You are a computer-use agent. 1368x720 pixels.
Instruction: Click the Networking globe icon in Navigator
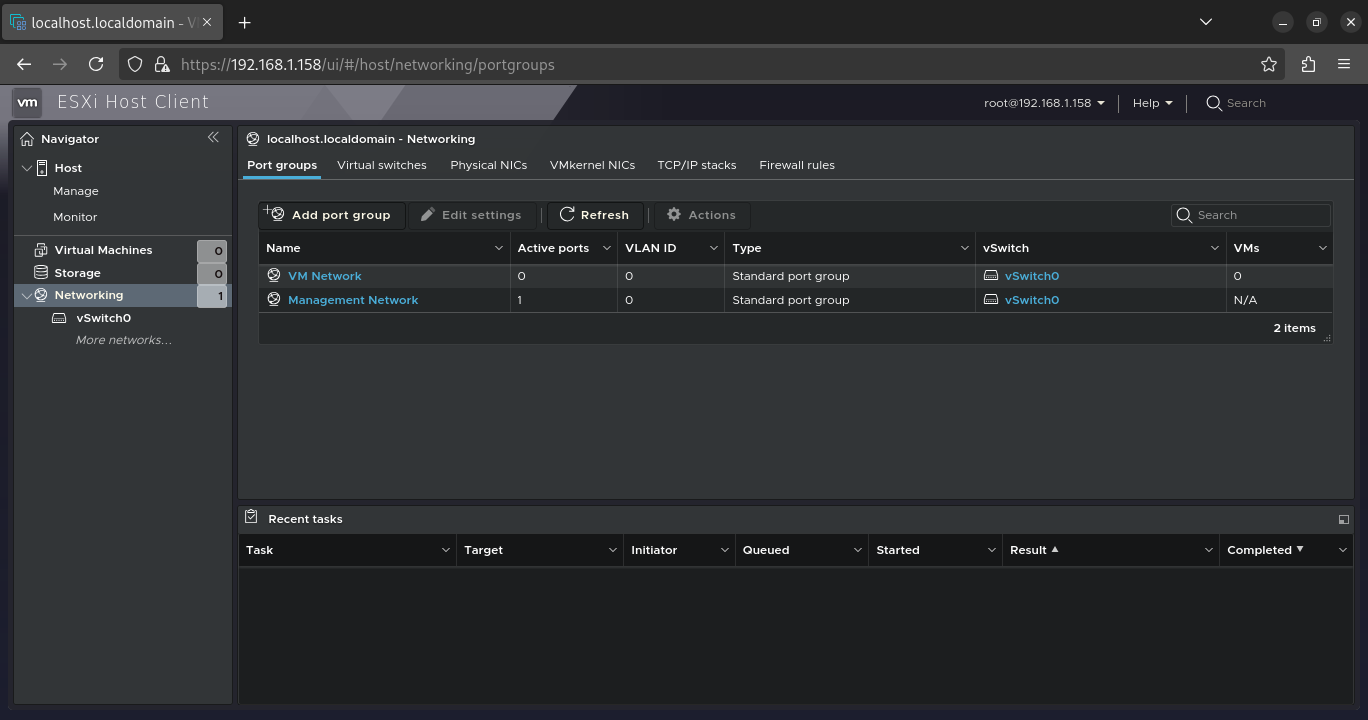[x=41, y=295]
